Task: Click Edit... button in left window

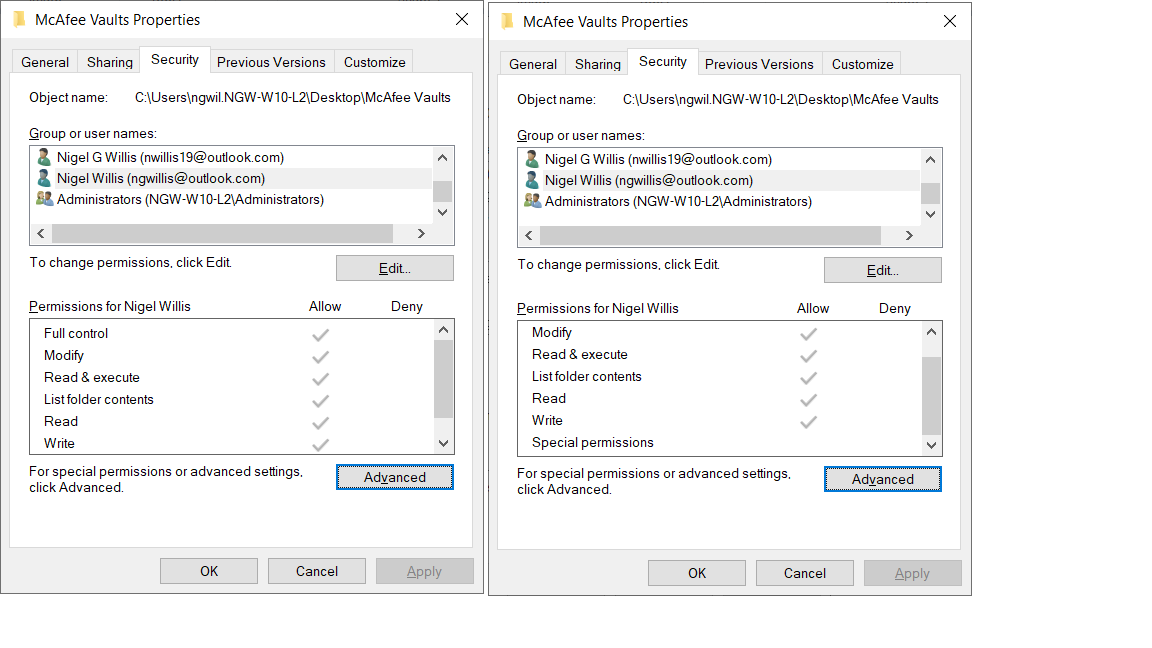Action: [x=395, y=268]
